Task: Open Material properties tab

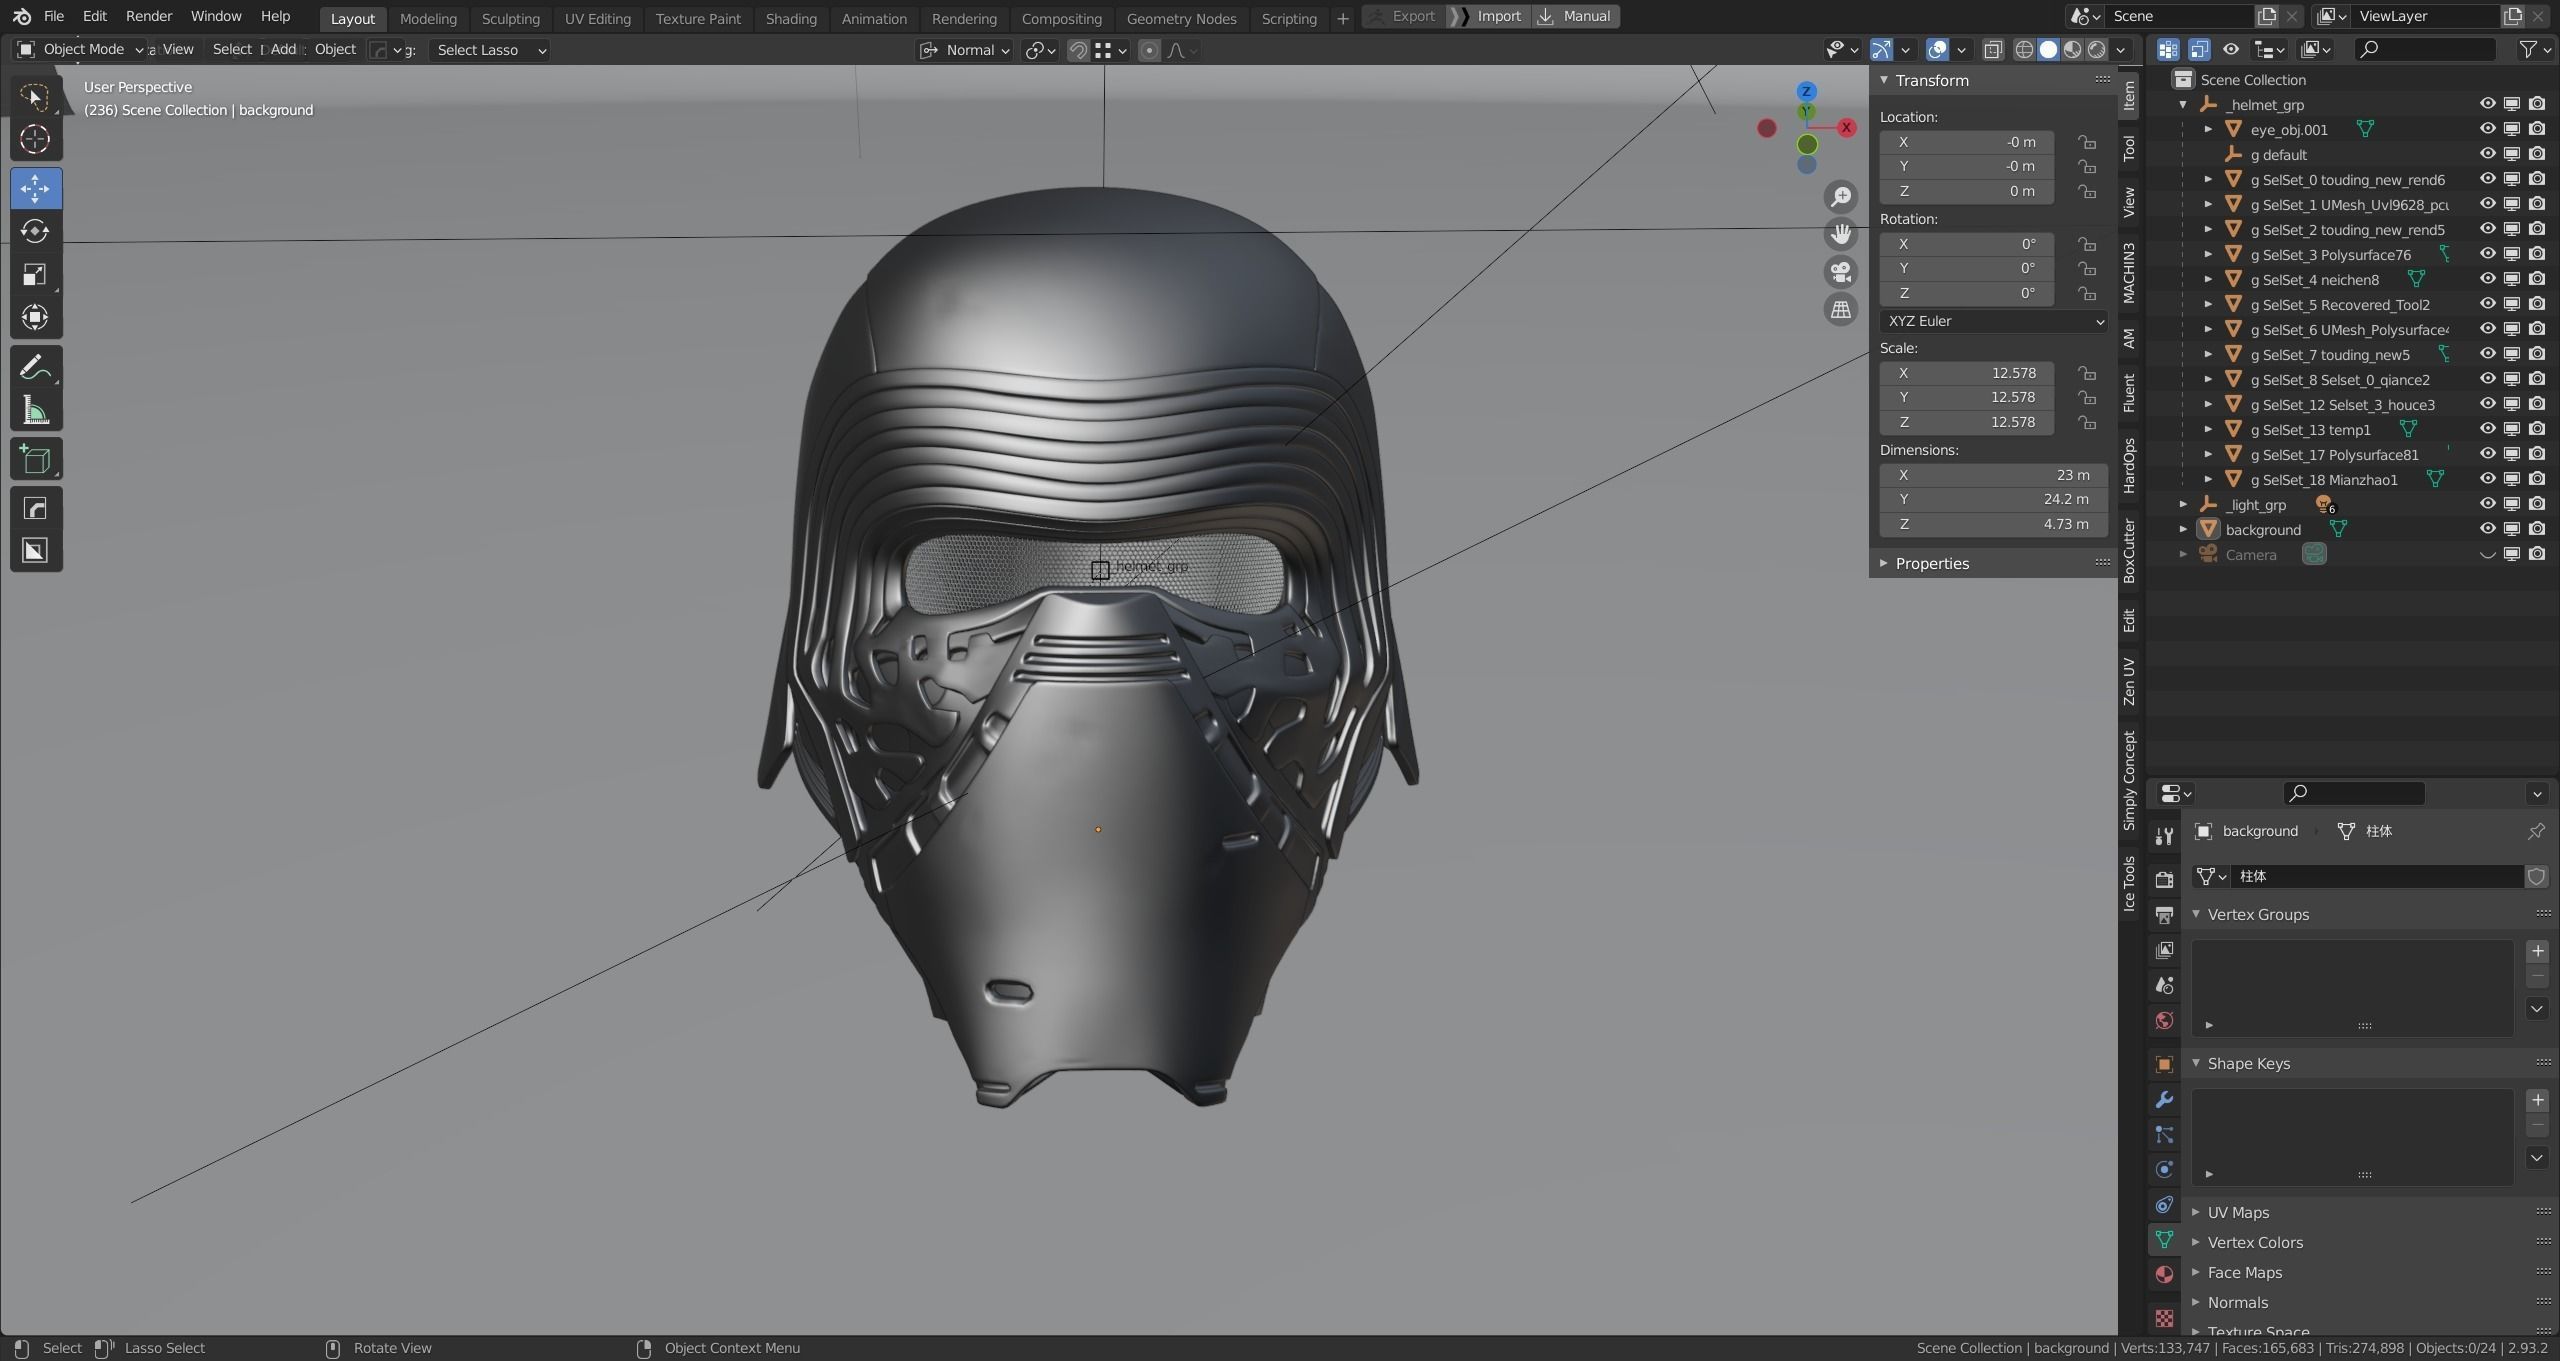Action: tap(2164, 1274)
